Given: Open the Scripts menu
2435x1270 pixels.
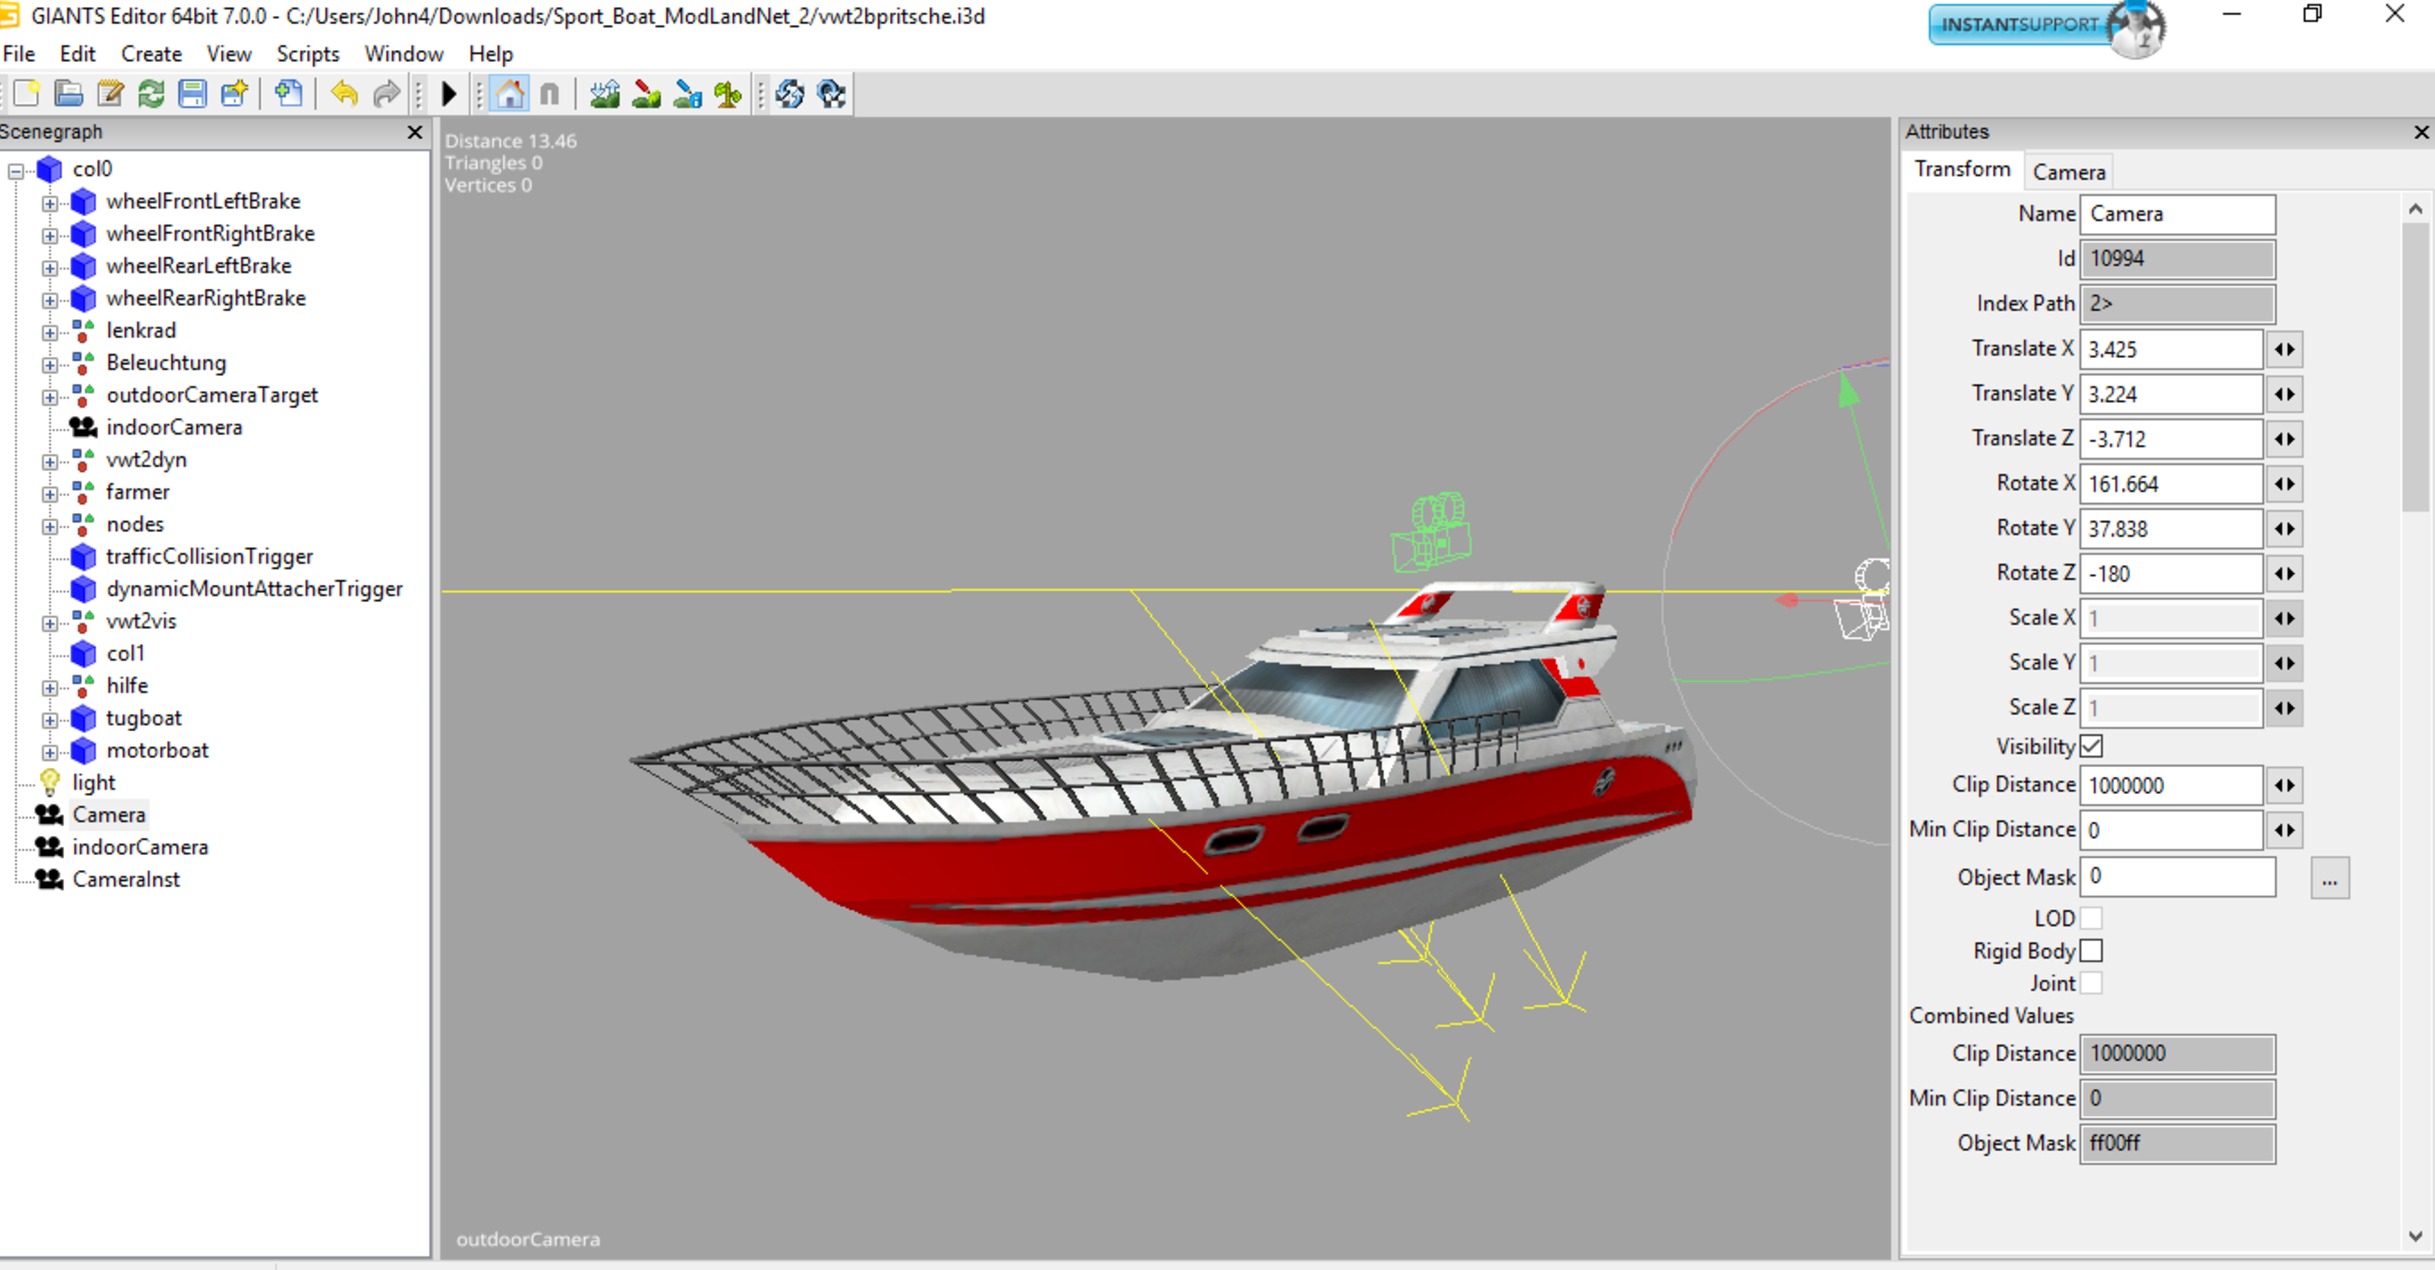Looking at the screenshot, I should tap(307, 54).
